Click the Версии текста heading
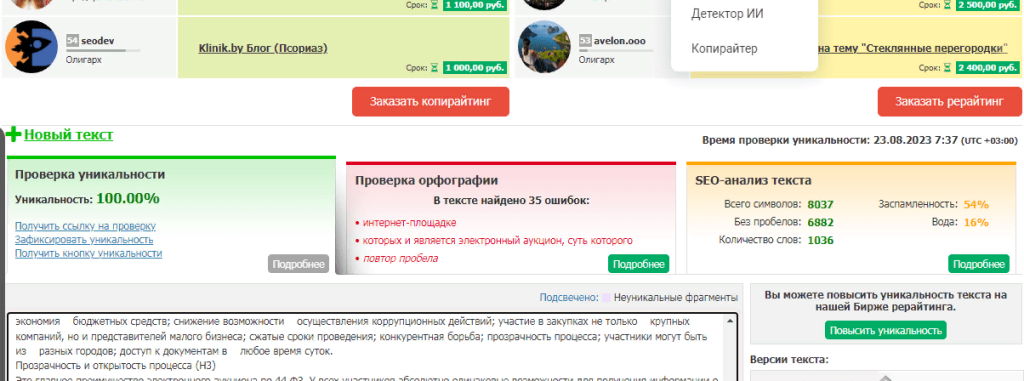 (x=789, y=359)
